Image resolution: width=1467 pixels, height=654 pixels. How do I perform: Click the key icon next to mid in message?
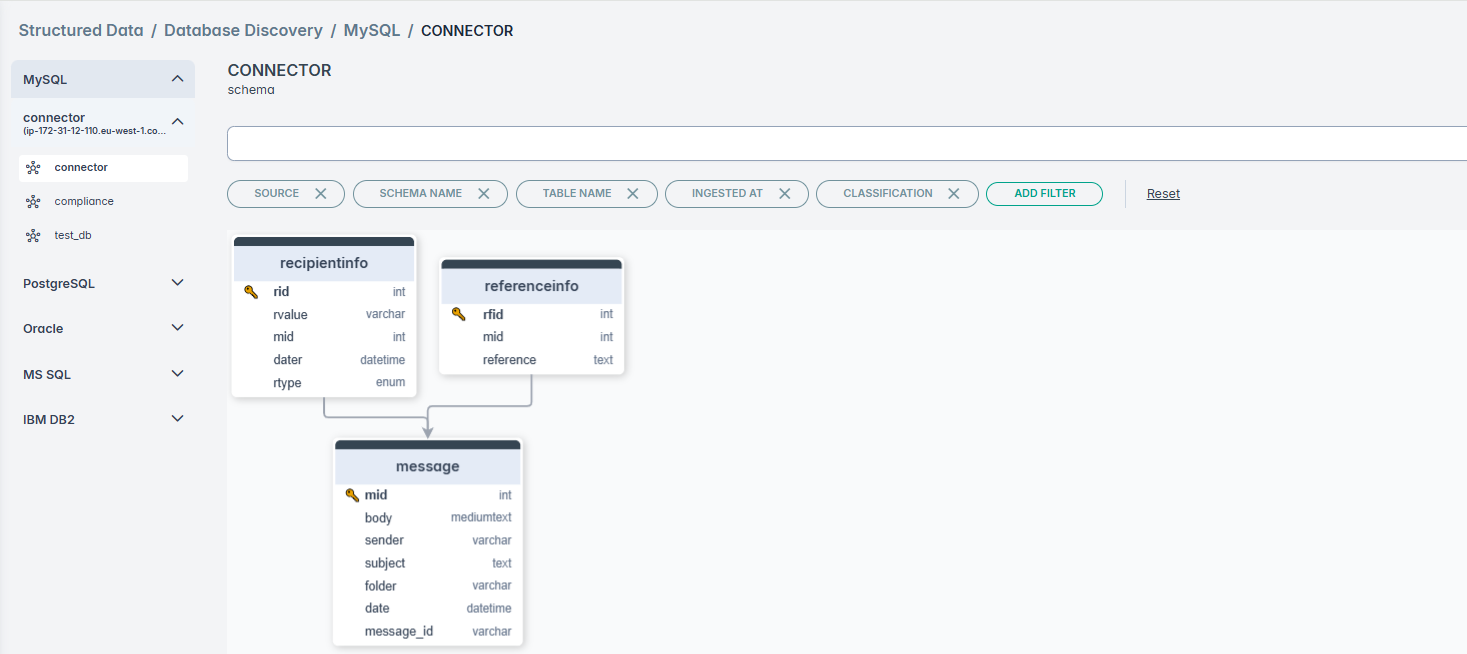click(x=352, y=495)
